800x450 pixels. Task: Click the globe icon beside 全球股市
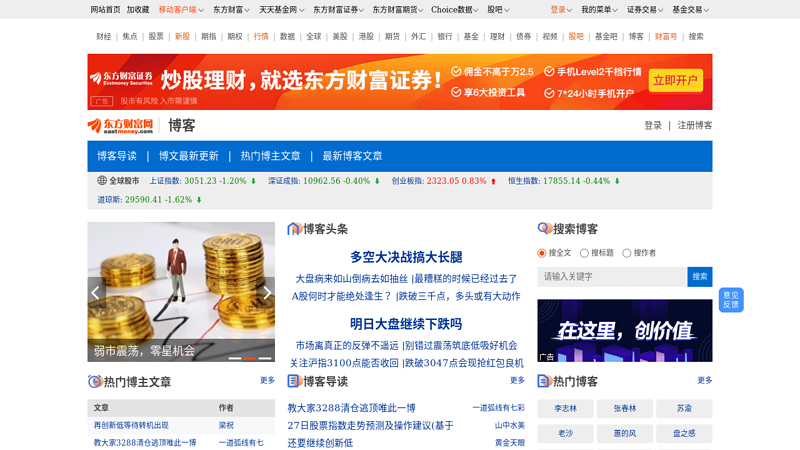tap(102, 181)
